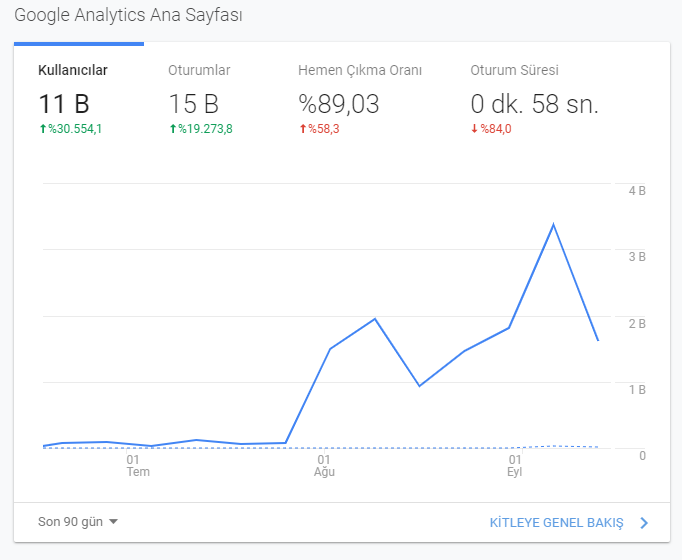Click the %19.273,8 sessions change indicator
The width and height of the screenshot is (682, 560).
tap(201, 129)
